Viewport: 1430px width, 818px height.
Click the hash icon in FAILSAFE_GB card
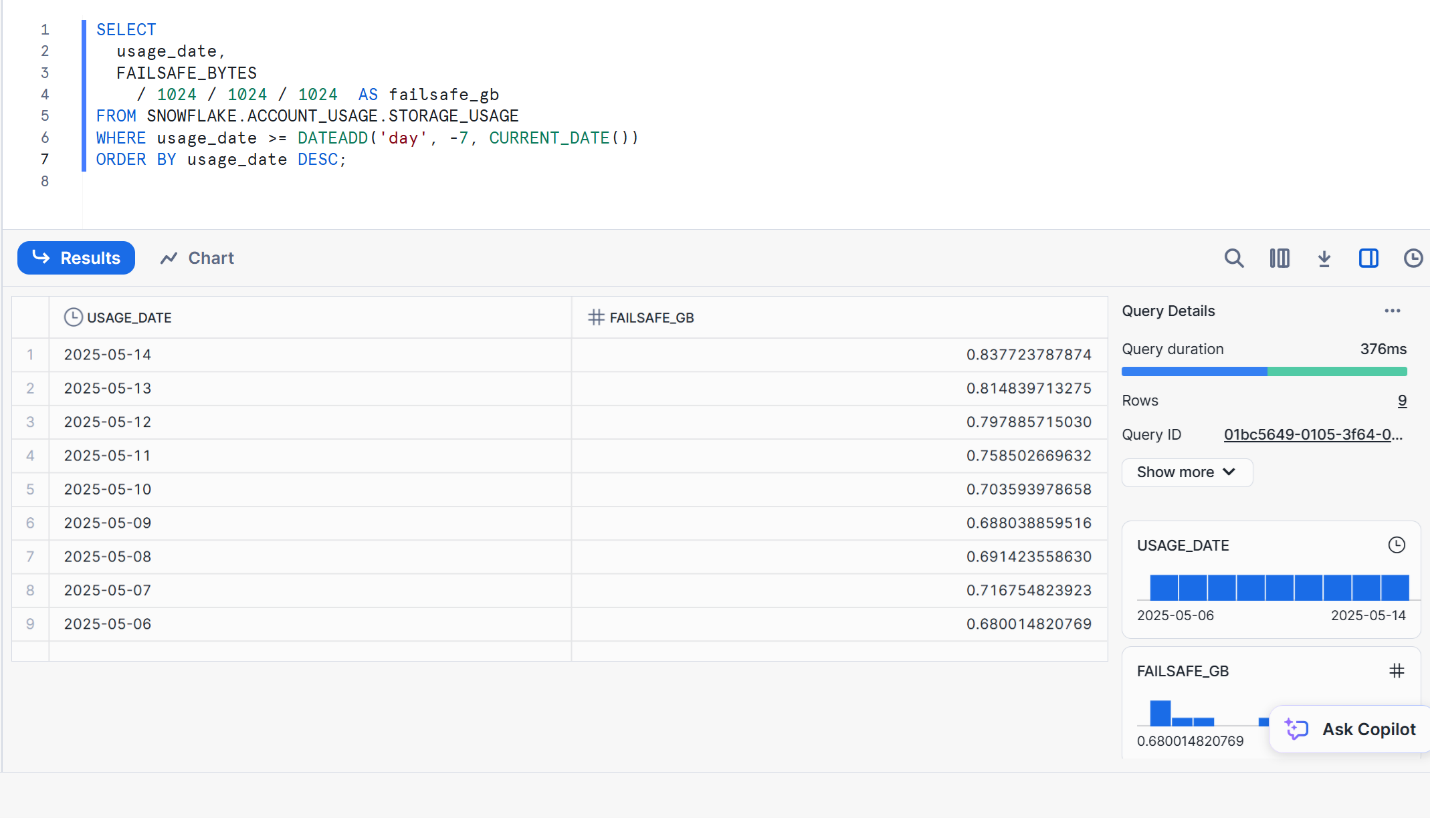[x=1397, y=671]
